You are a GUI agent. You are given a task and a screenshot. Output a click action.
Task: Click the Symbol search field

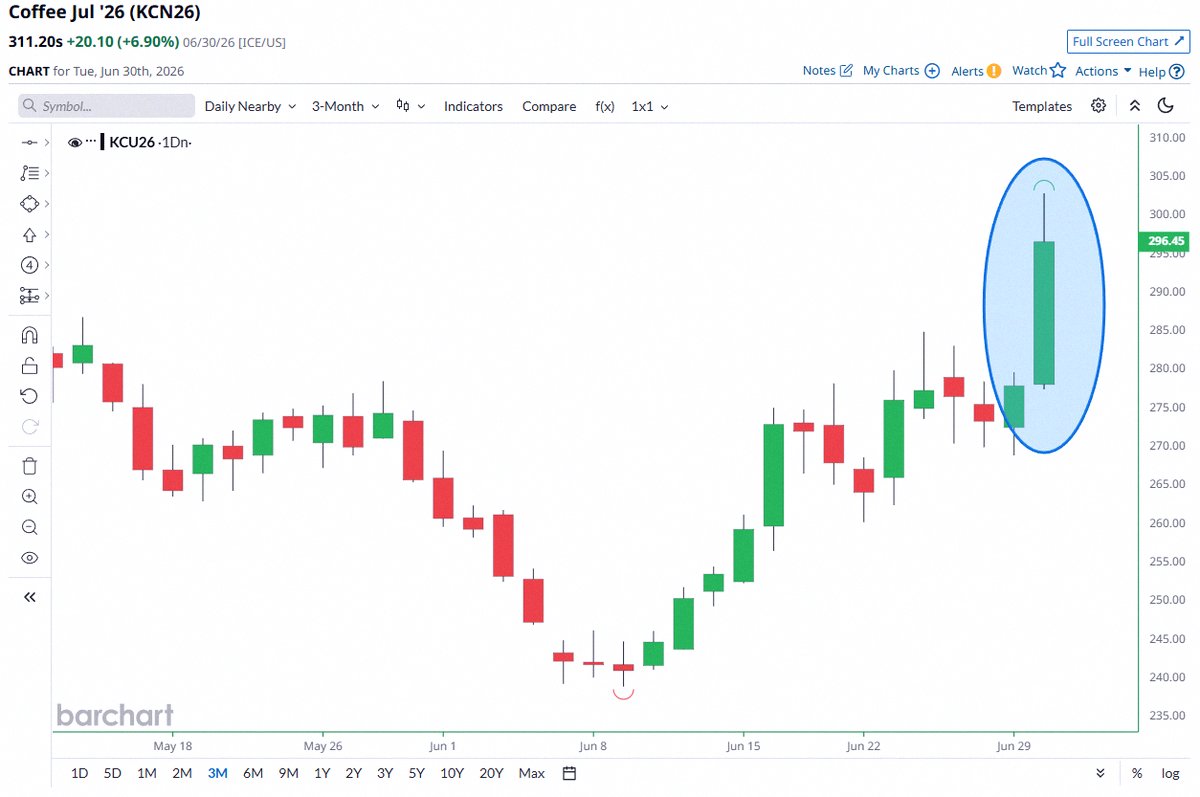point(107,106)
